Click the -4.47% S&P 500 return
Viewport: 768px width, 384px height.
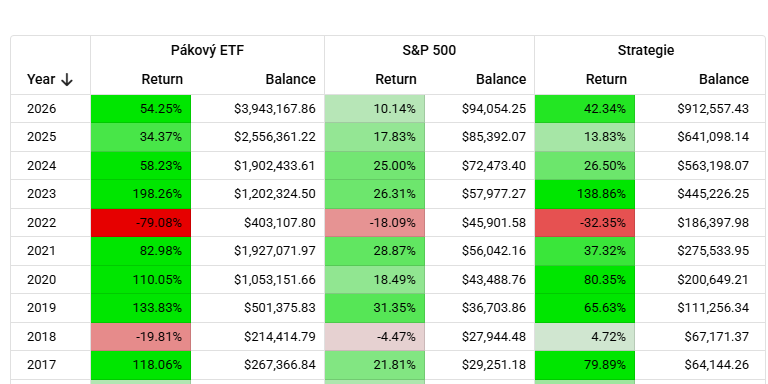375,337
